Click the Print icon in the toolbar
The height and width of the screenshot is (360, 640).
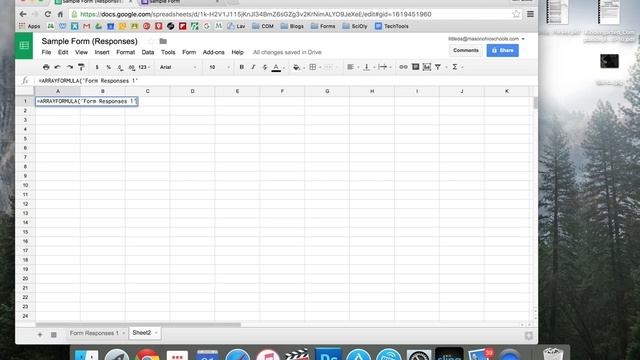pyautogui.click(x=46, y=67)
